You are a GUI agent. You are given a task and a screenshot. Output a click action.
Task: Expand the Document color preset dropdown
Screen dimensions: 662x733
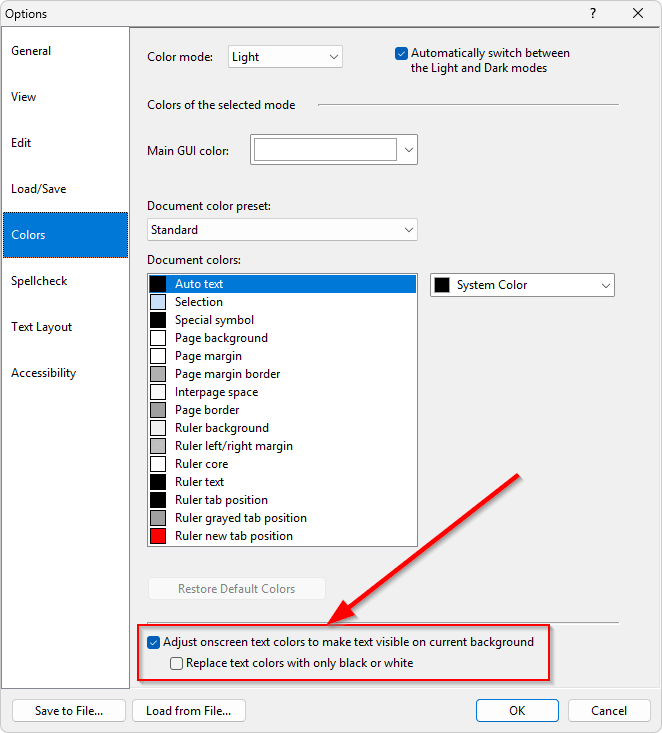click(282, 230)
